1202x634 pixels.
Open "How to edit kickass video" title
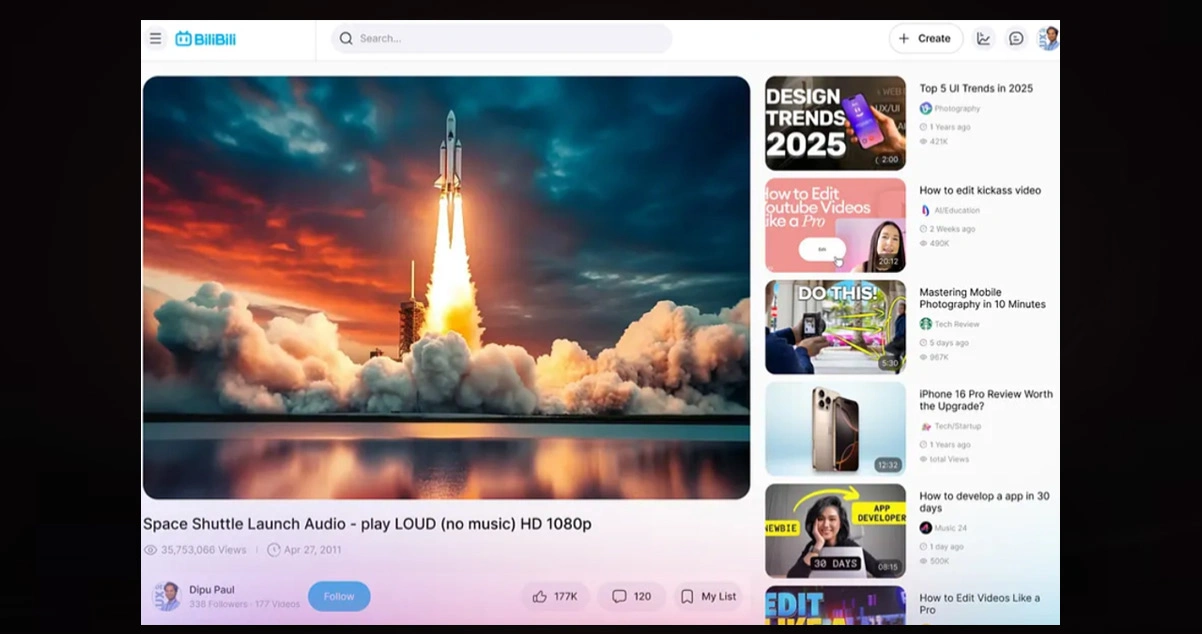point(980,190)
